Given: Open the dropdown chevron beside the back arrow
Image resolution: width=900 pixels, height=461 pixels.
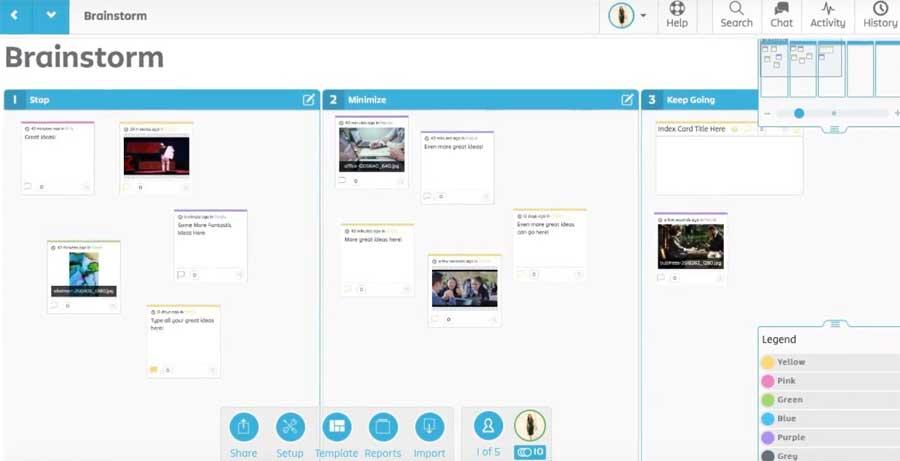Looking at the screenshot, I should 51,16.
